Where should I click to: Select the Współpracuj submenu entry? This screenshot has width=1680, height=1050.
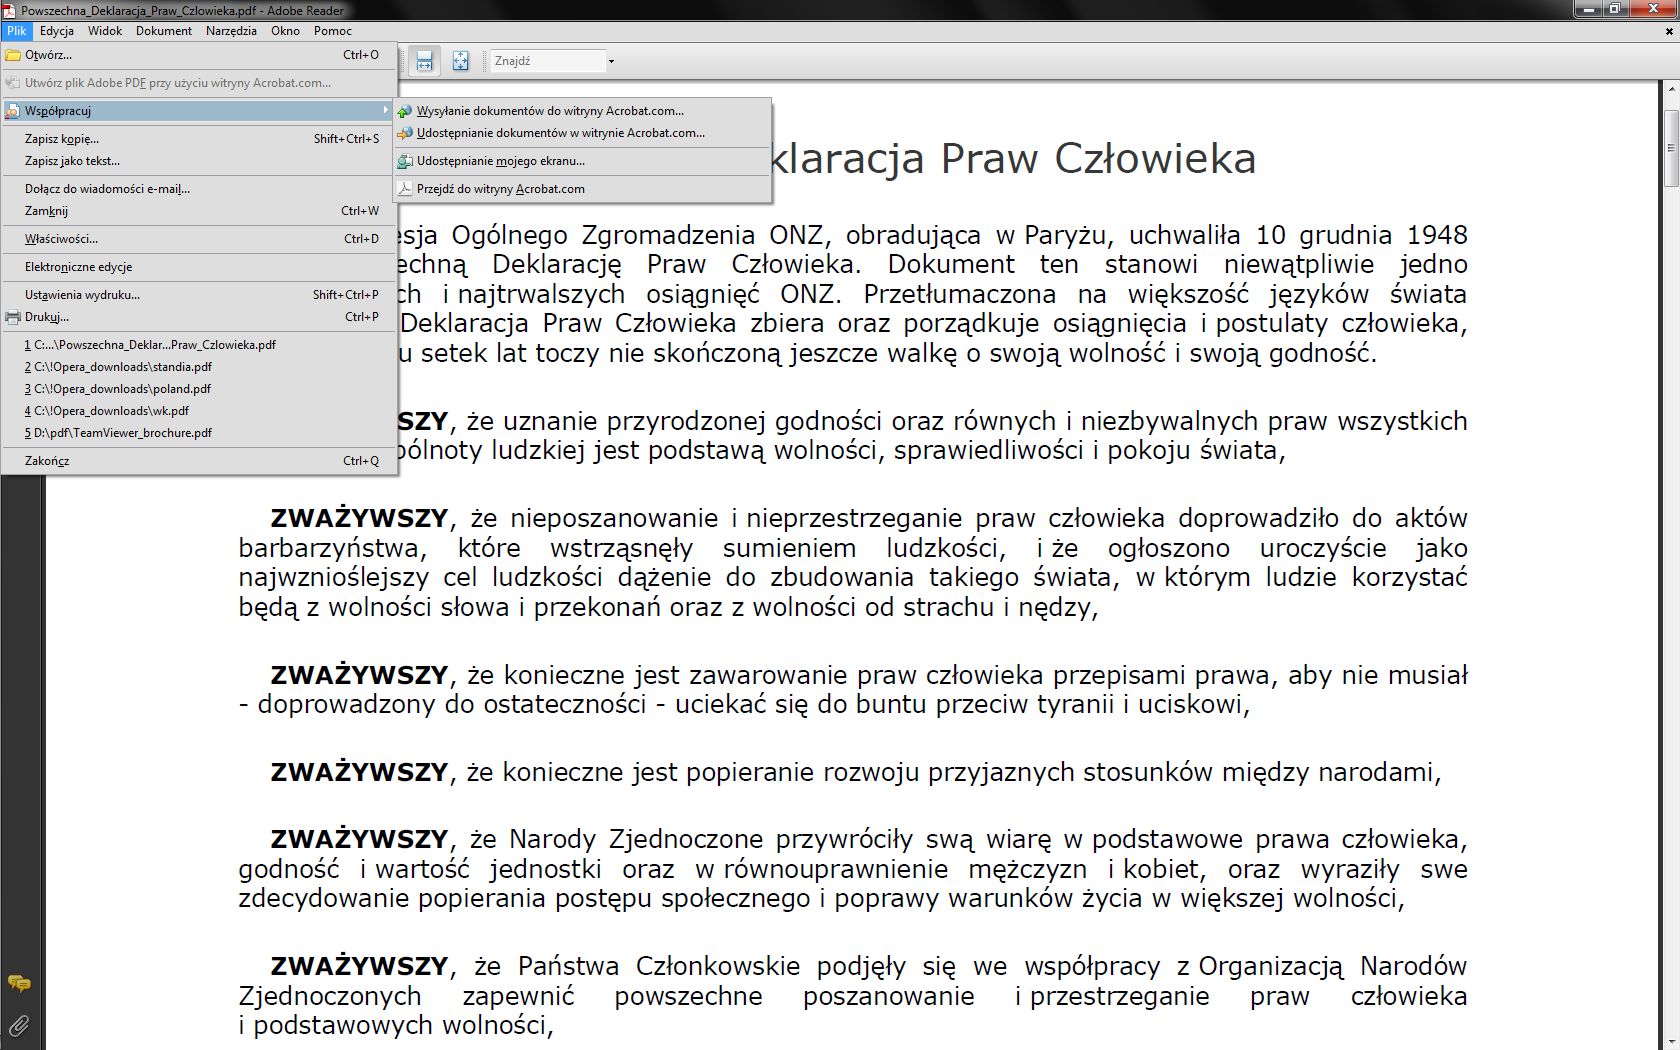(x=199, y=111)
